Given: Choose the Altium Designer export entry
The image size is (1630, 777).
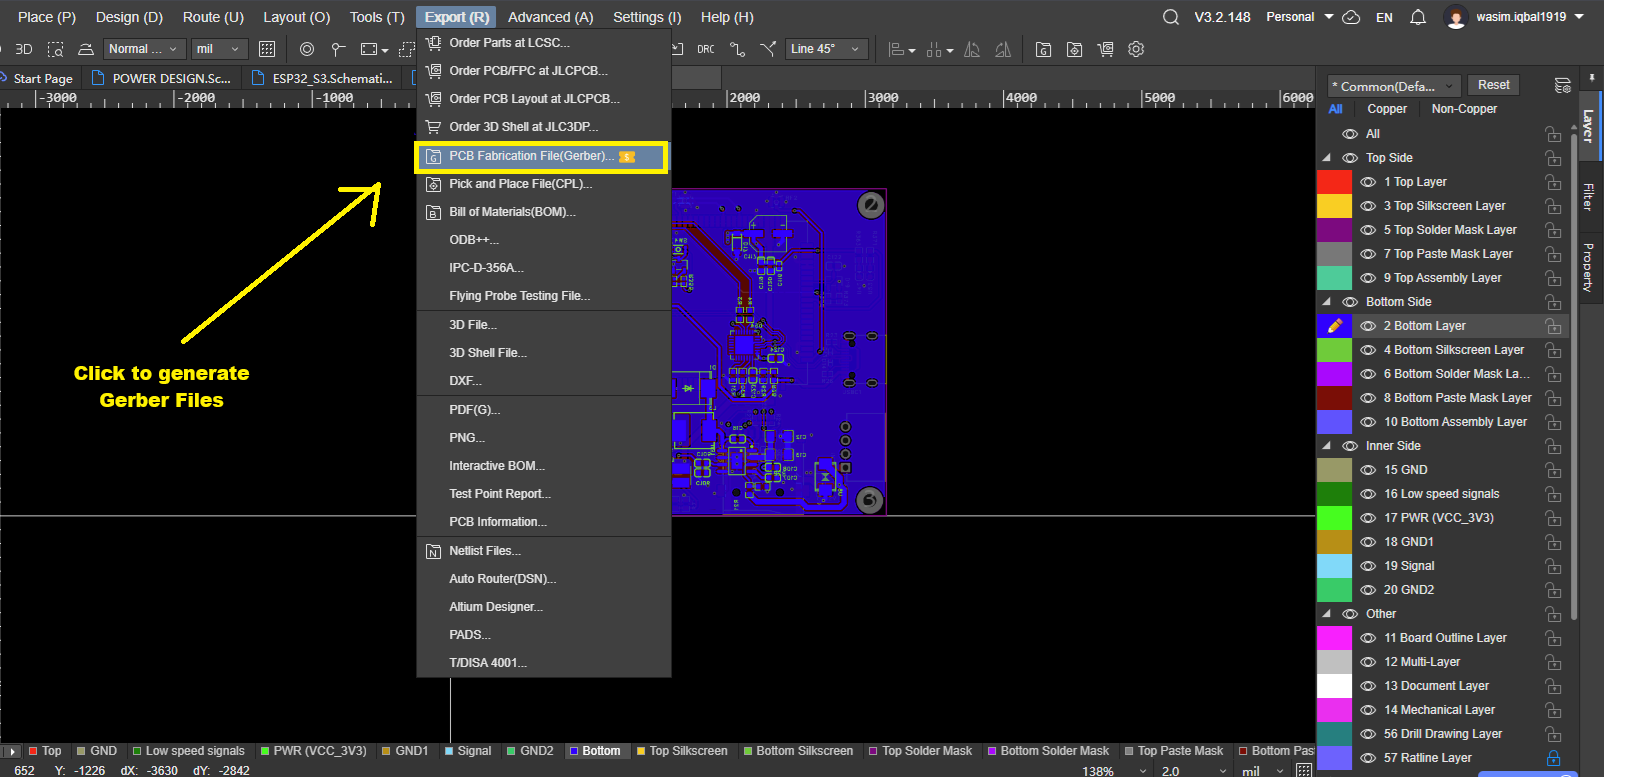Looking at the screenshot, I should pyautogui.click(x=542, y=607).
